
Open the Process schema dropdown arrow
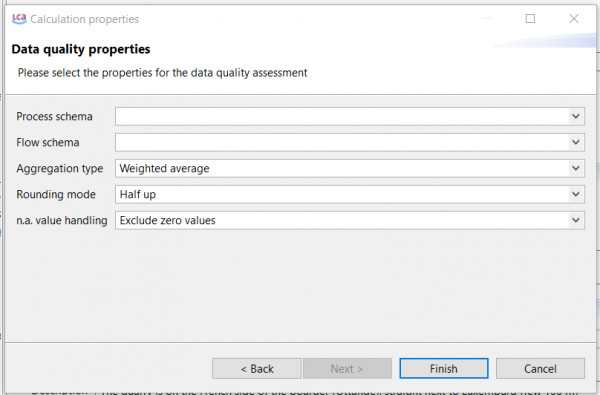576,116
